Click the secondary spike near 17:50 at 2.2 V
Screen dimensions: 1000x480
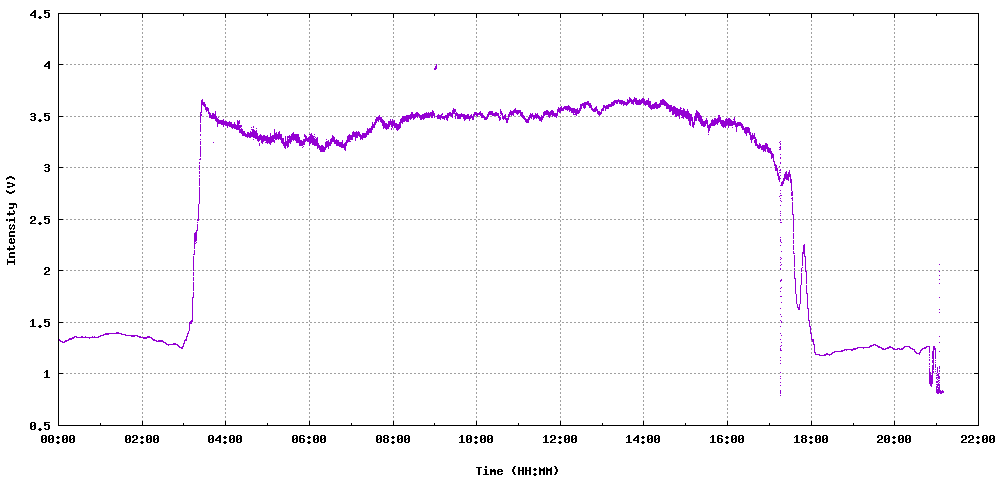804,245
